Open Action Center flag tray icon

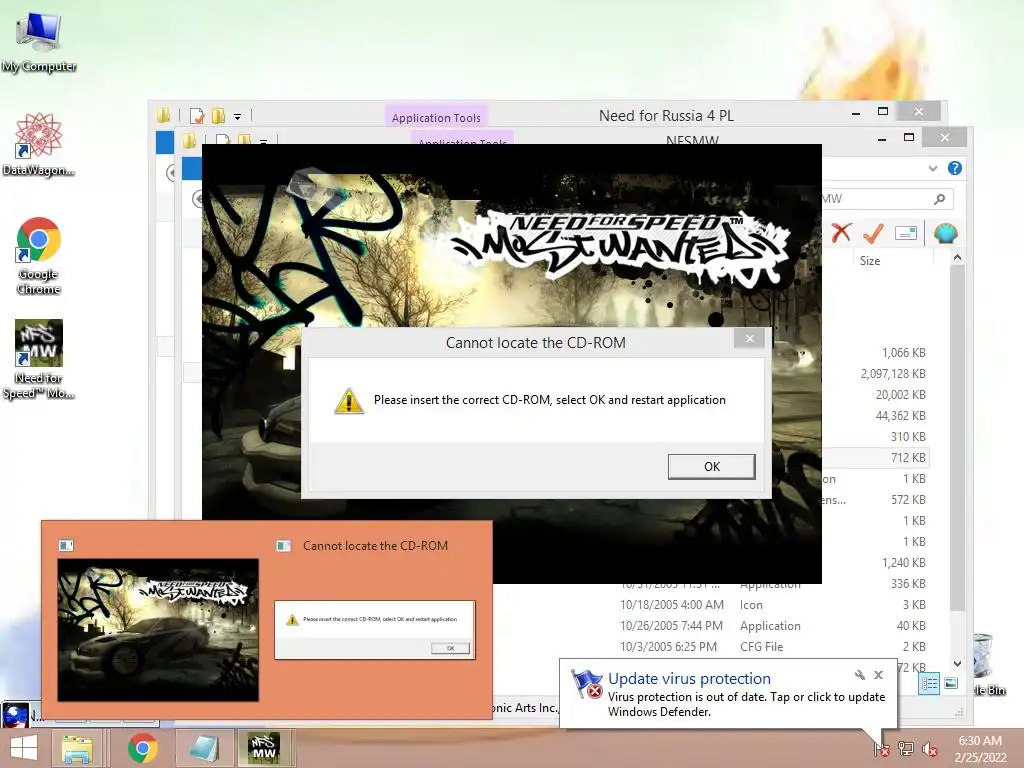tap(881, 748)
